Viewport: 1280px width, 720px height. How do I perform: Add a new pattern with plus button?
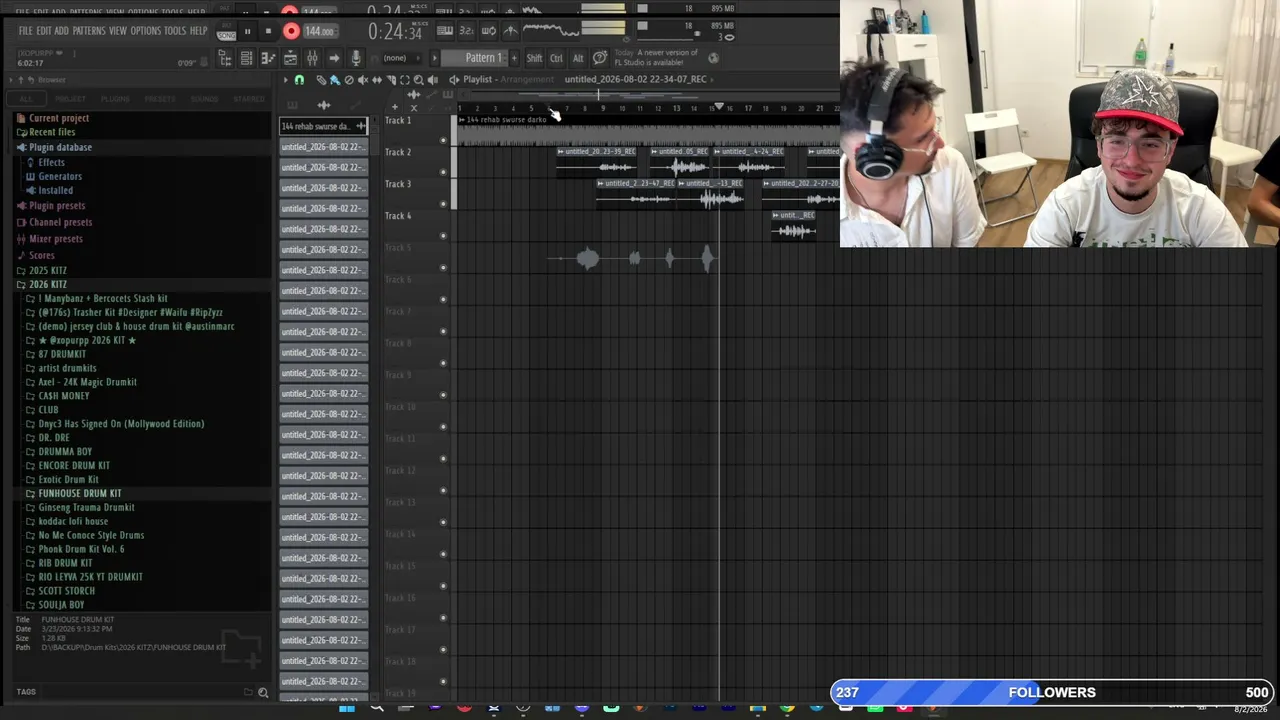tap(513, 58)
